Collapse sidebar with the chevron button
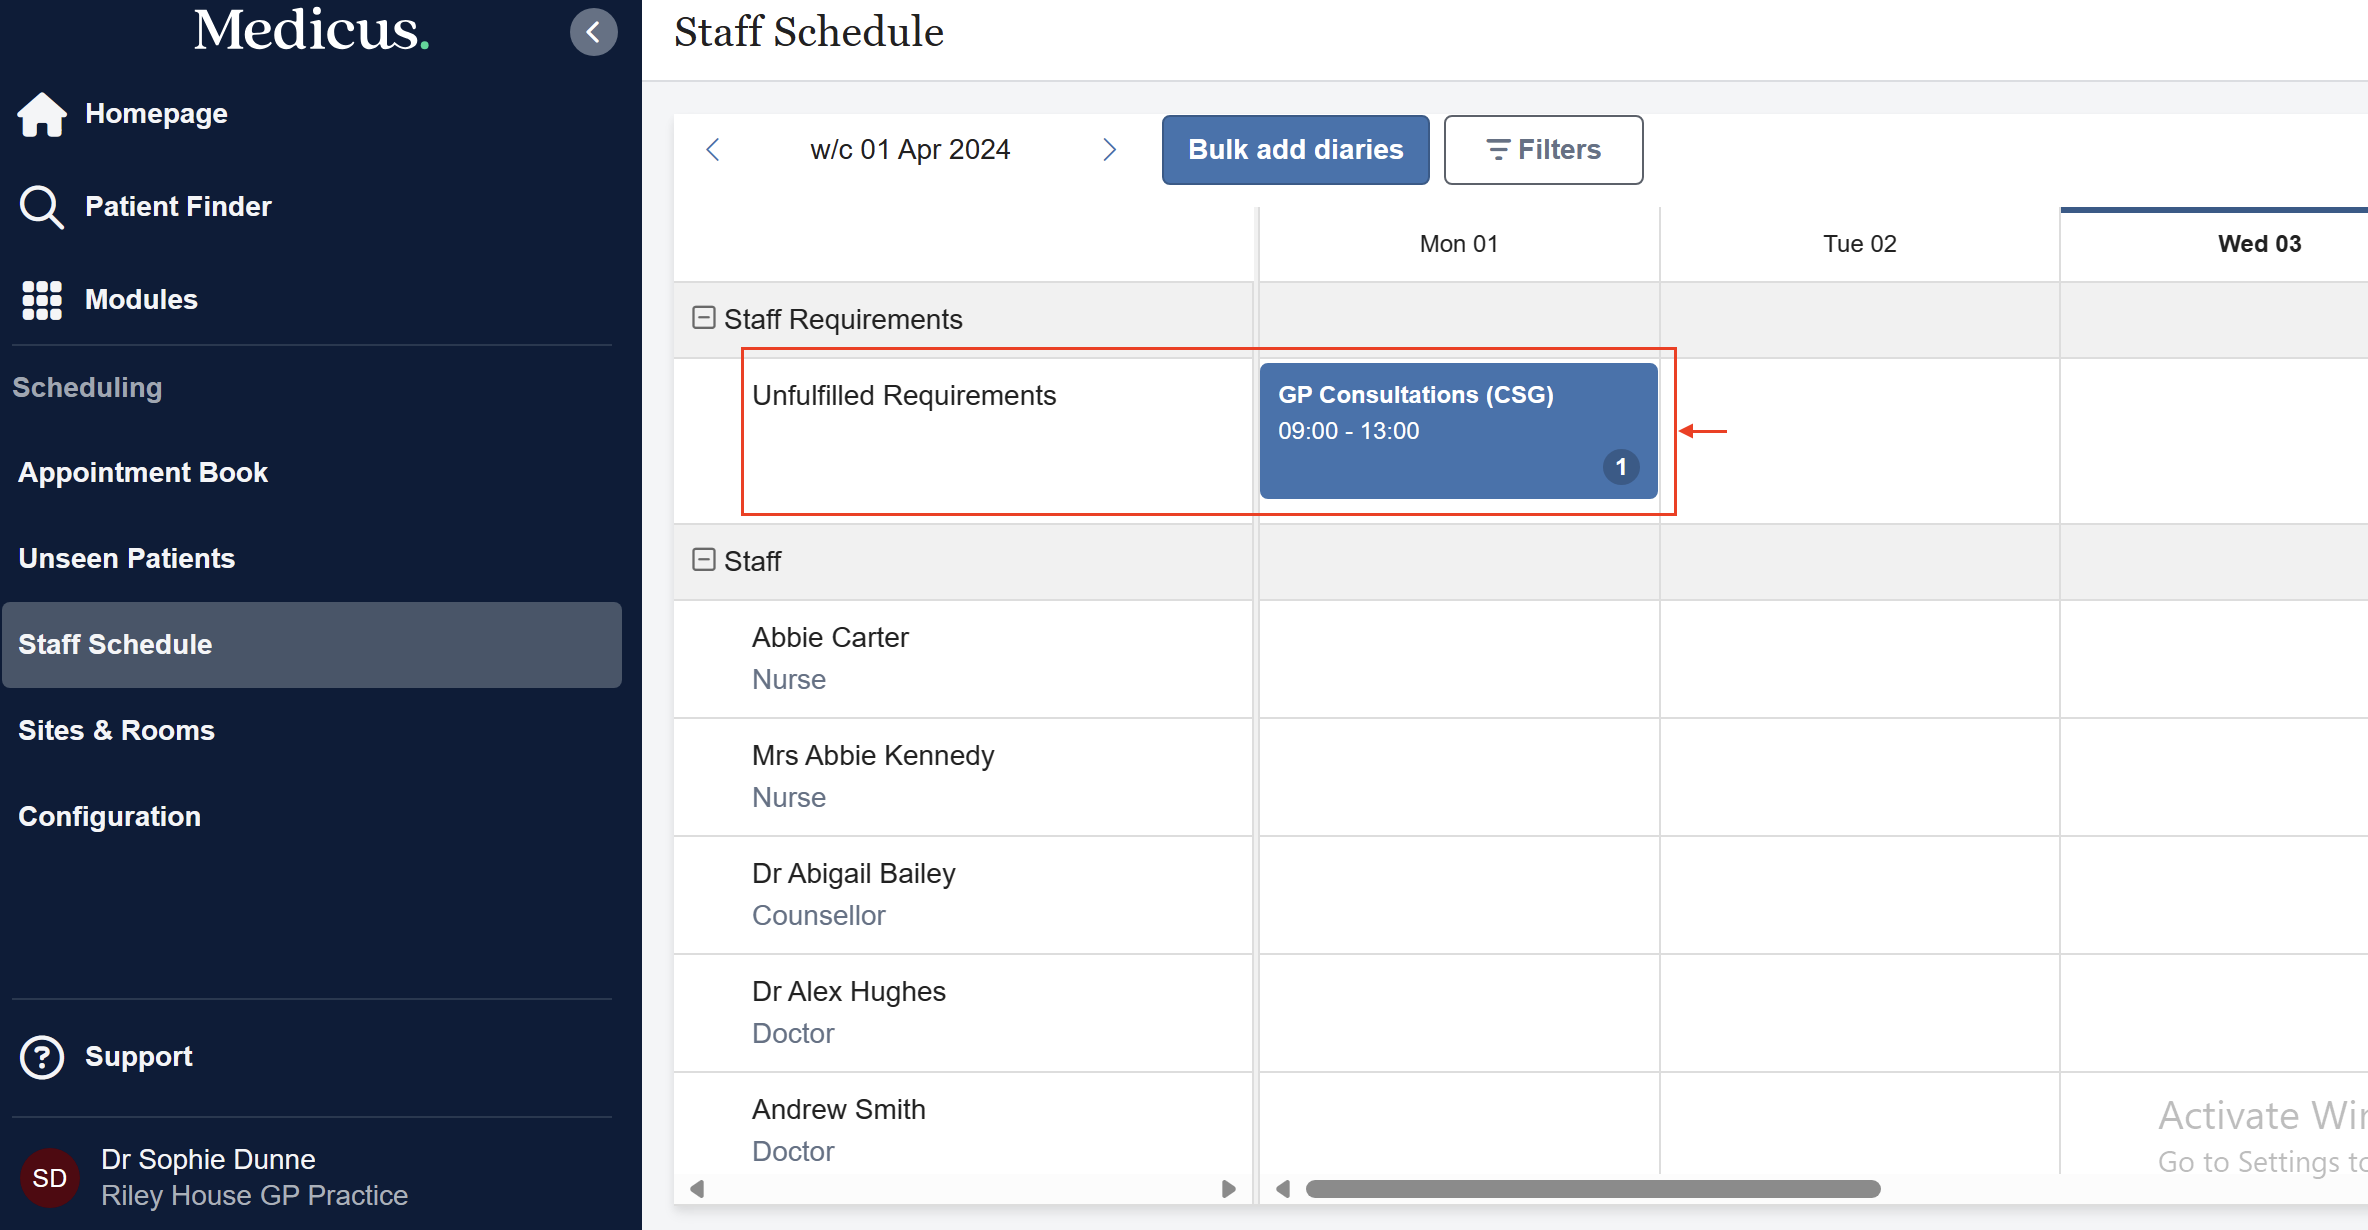2368x1230 pixels. click(x=593, y=32)
